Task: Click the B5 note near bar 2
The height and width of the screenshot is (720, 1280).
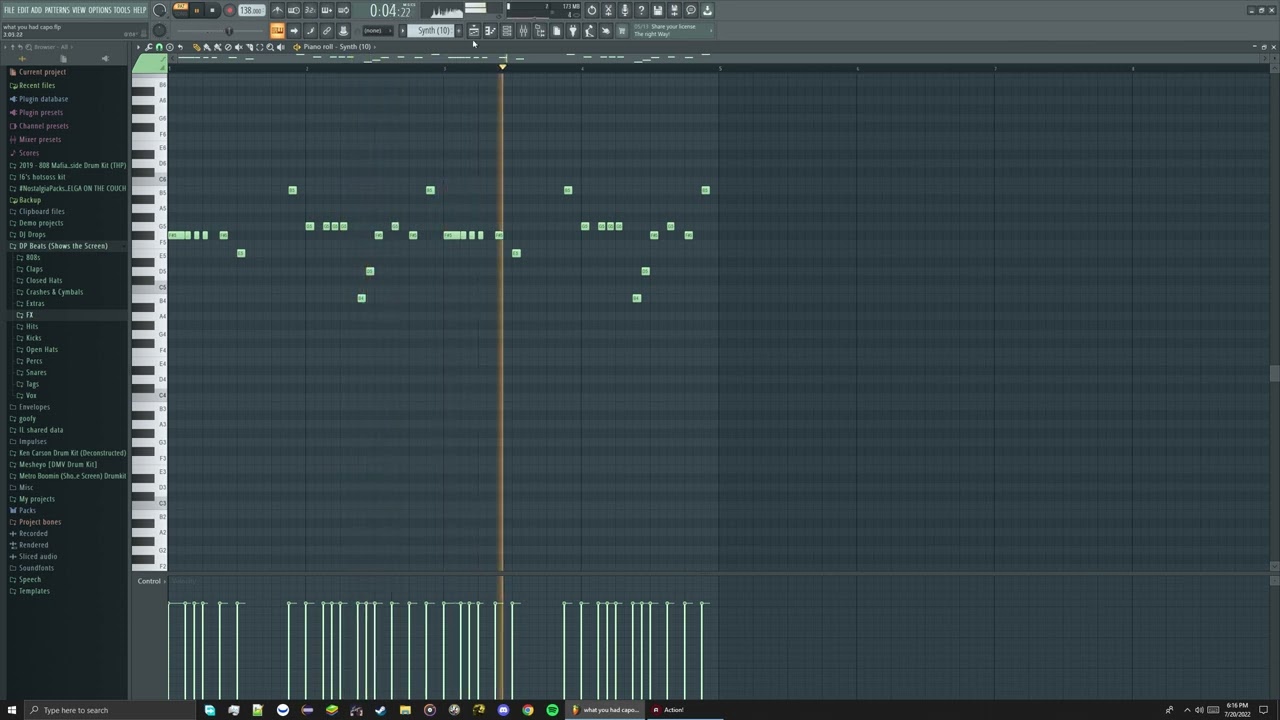Action: click(x=292, y=190)
